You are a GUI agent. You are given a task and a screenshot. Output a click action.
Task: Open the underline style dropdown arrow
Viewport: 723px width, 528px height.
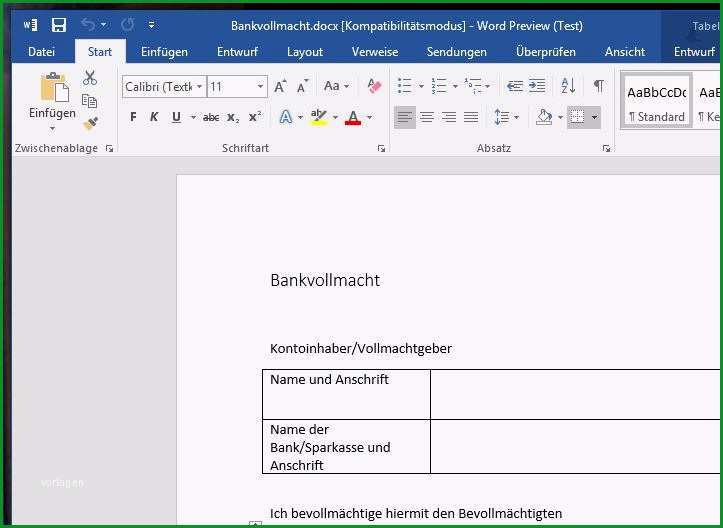pyautogui.click(x=193, y=118)
